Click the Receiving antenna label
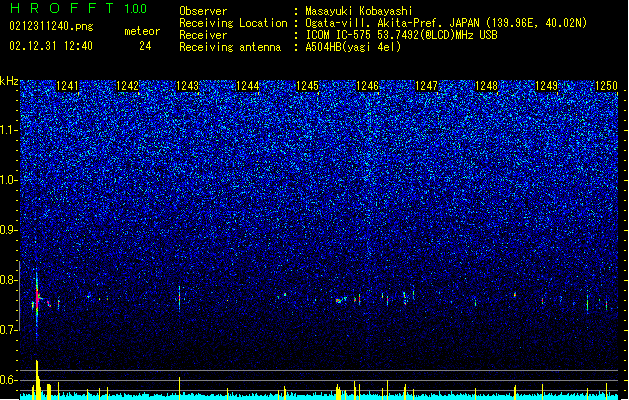This screenshot has width=629, height=400. [230, 47]
